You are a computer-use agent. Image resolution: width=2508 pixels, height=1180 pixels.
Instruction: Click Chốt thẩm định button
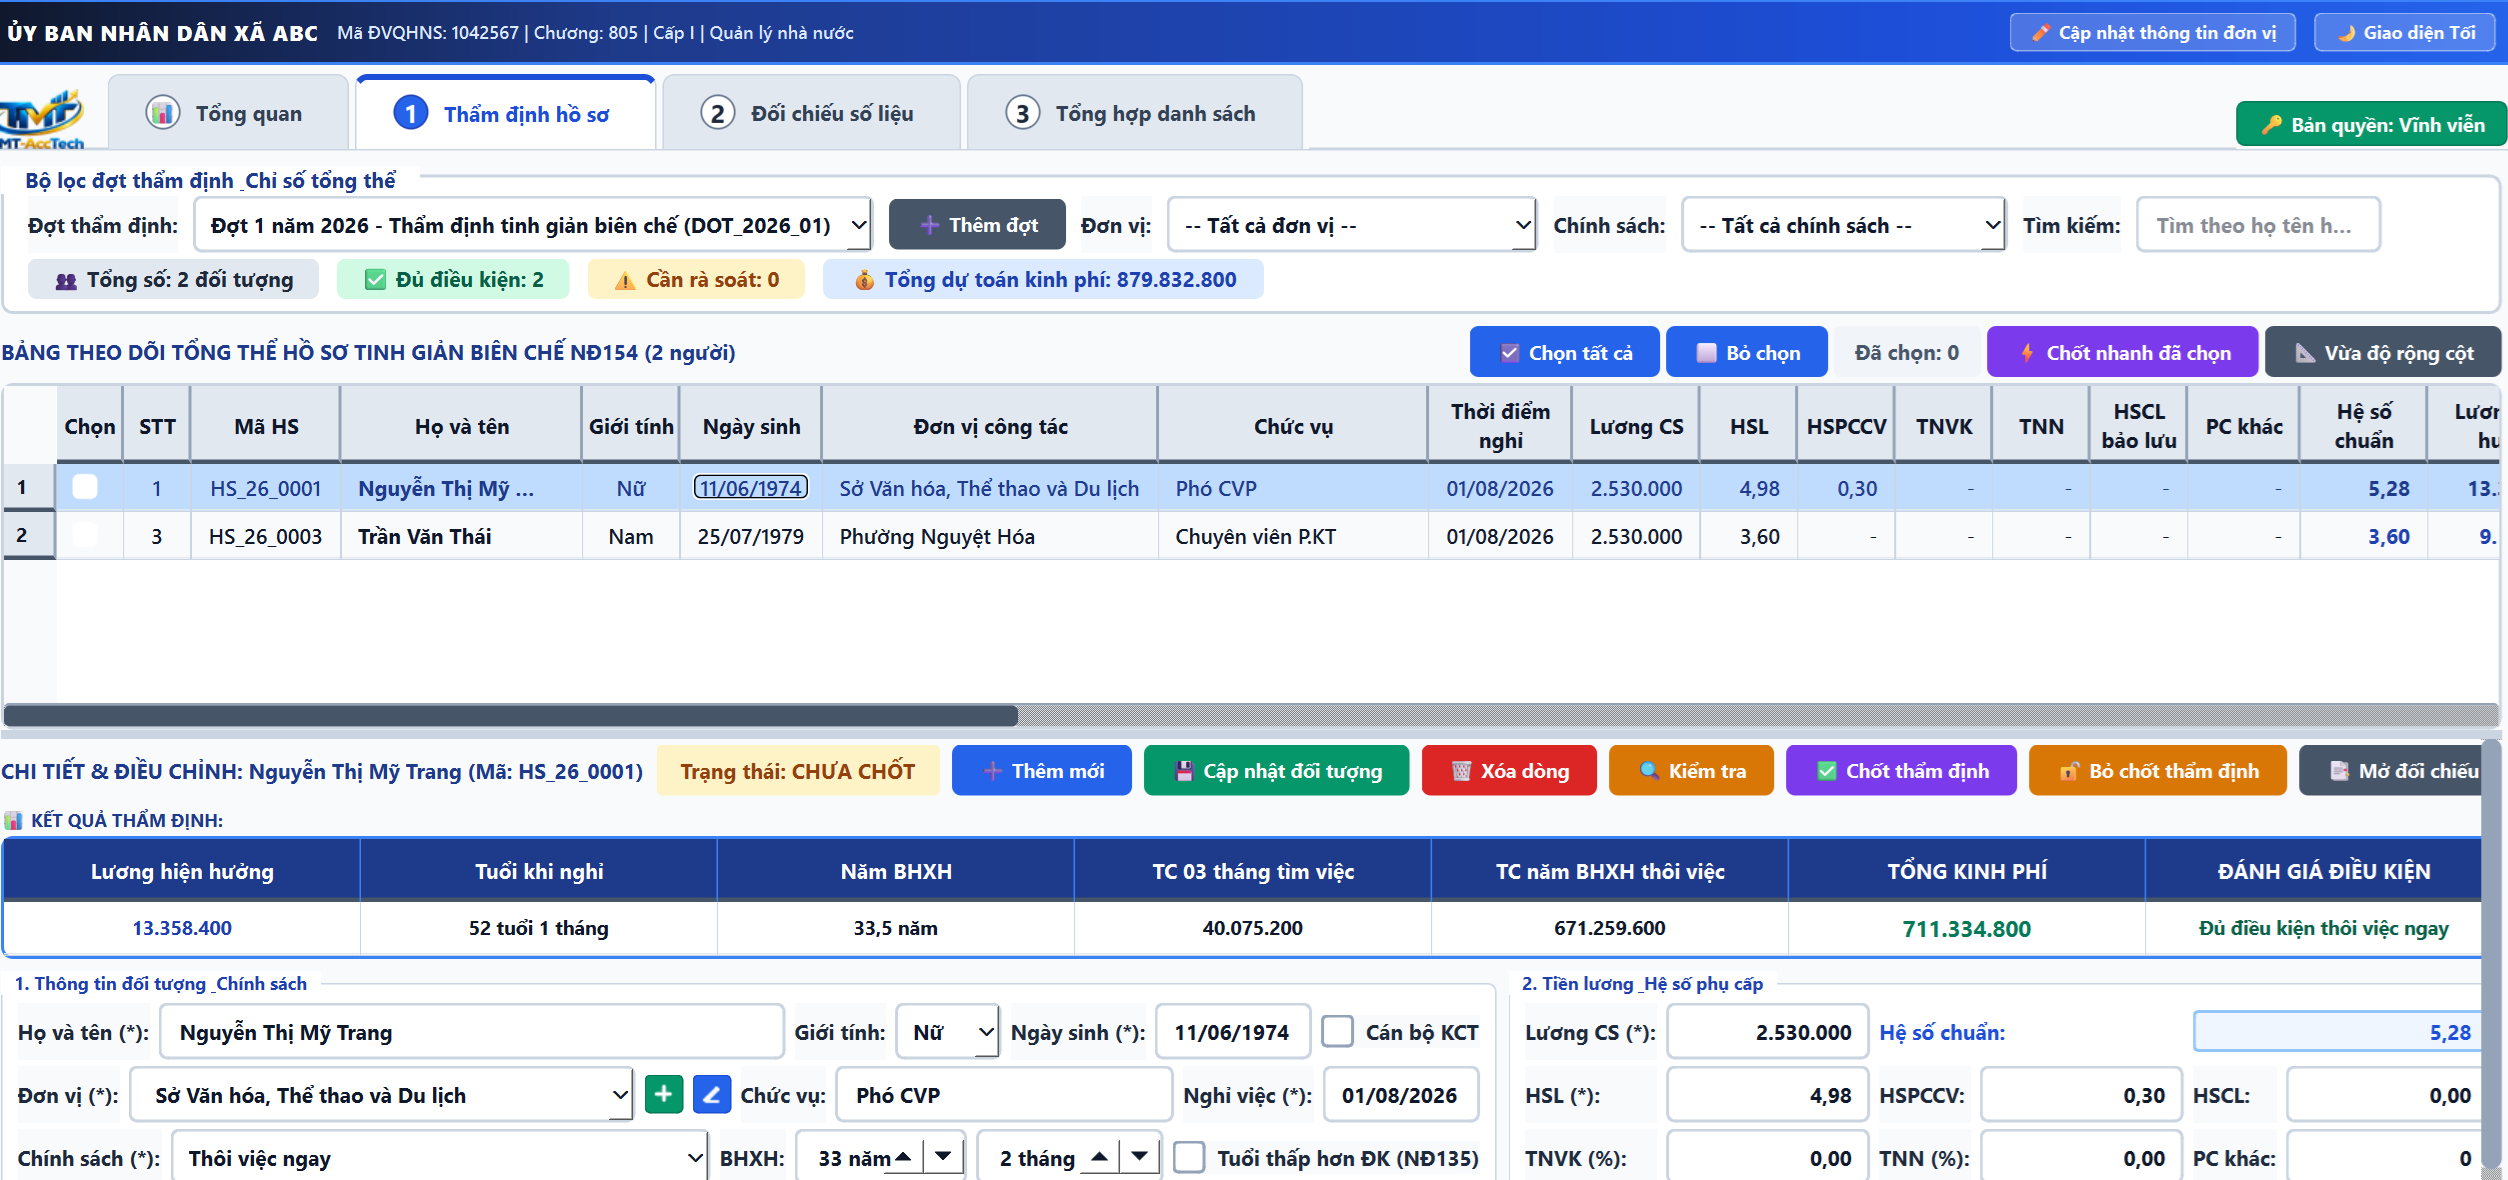[1901, 771]
